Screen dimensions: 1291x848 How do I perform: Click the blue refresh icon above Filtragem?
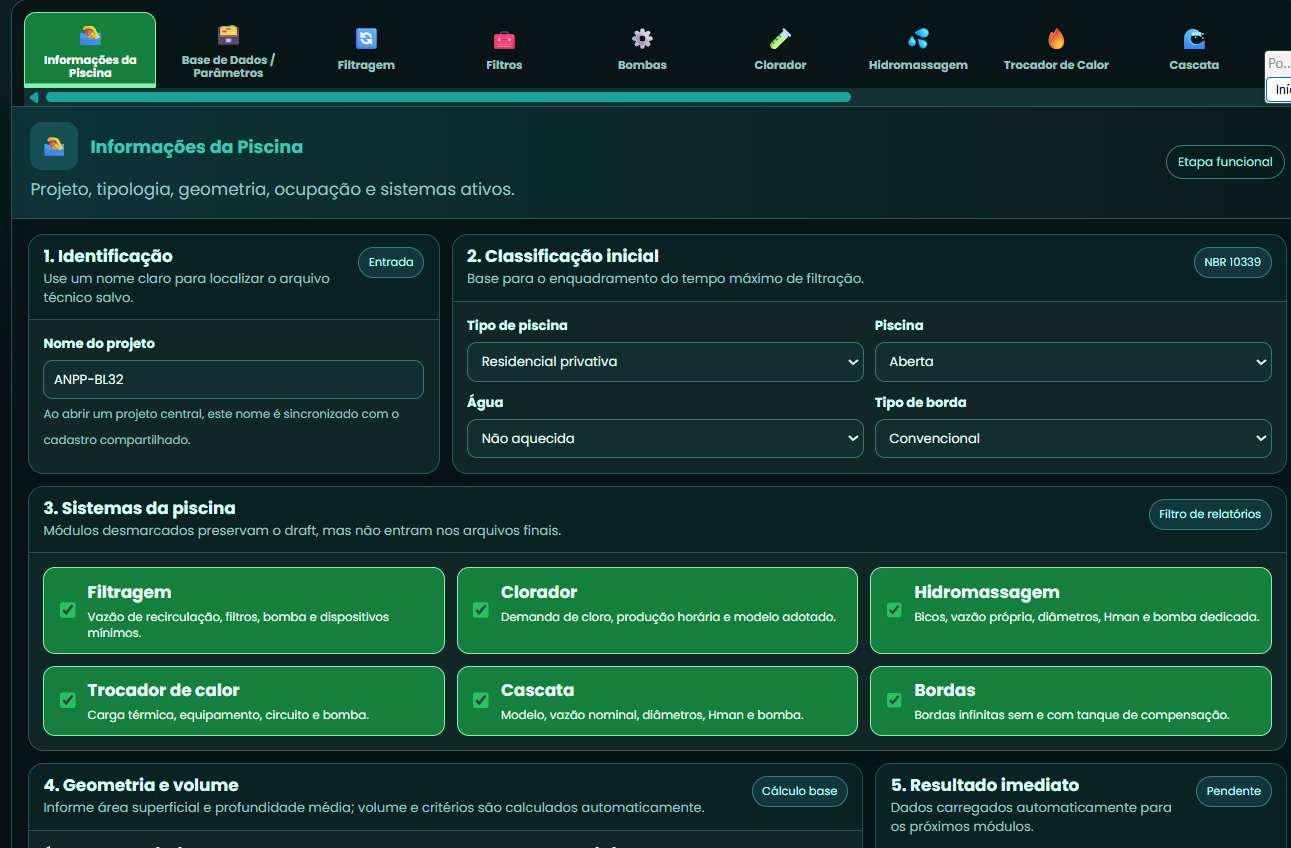366,38
